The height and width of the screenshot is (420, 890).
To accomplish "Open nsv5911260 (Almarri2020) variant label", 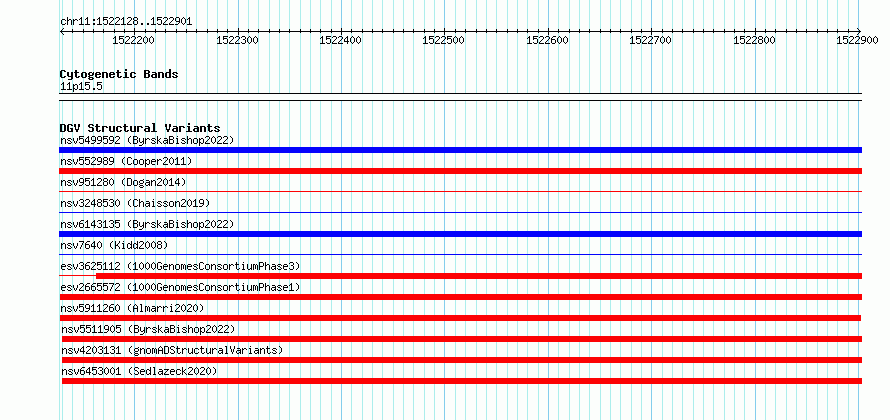I will click(x=132, y=308).
